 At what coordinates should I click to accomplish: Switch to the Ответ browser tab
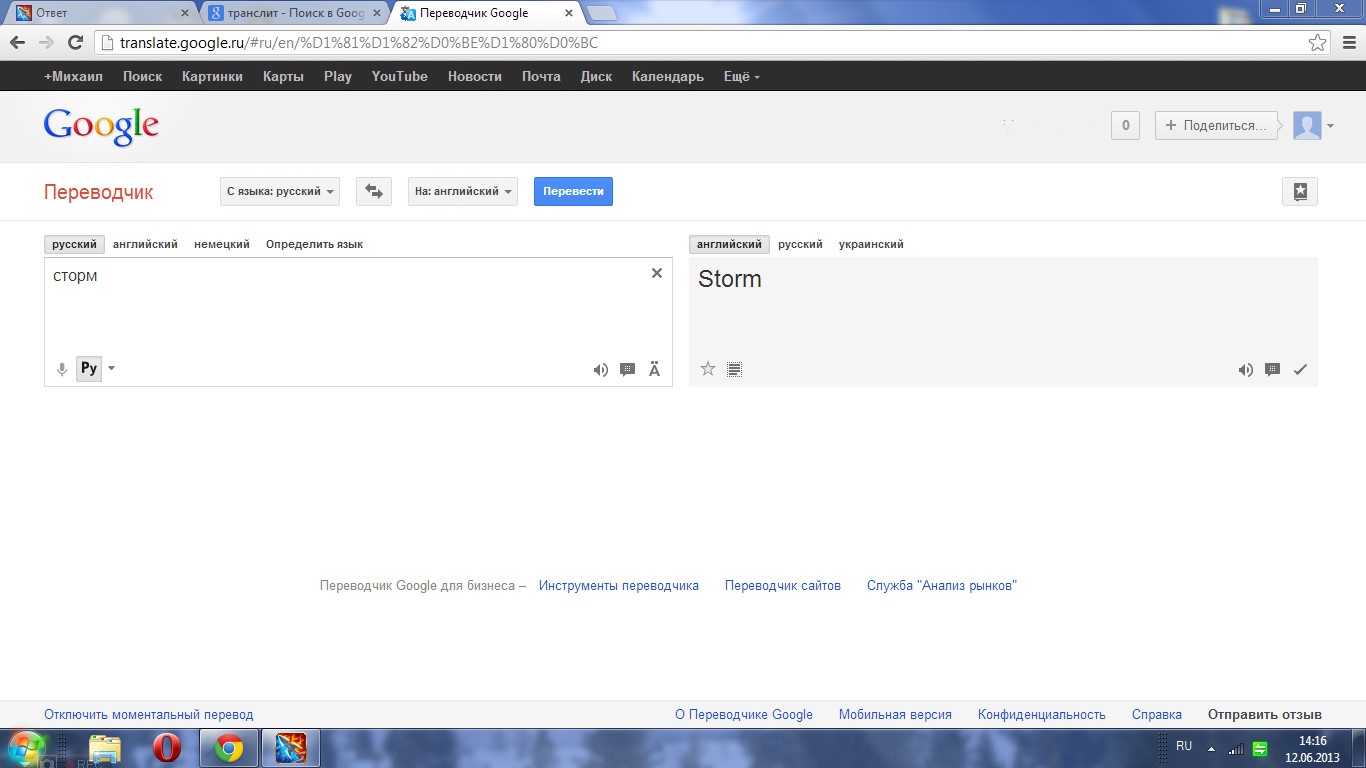[101, 13]
